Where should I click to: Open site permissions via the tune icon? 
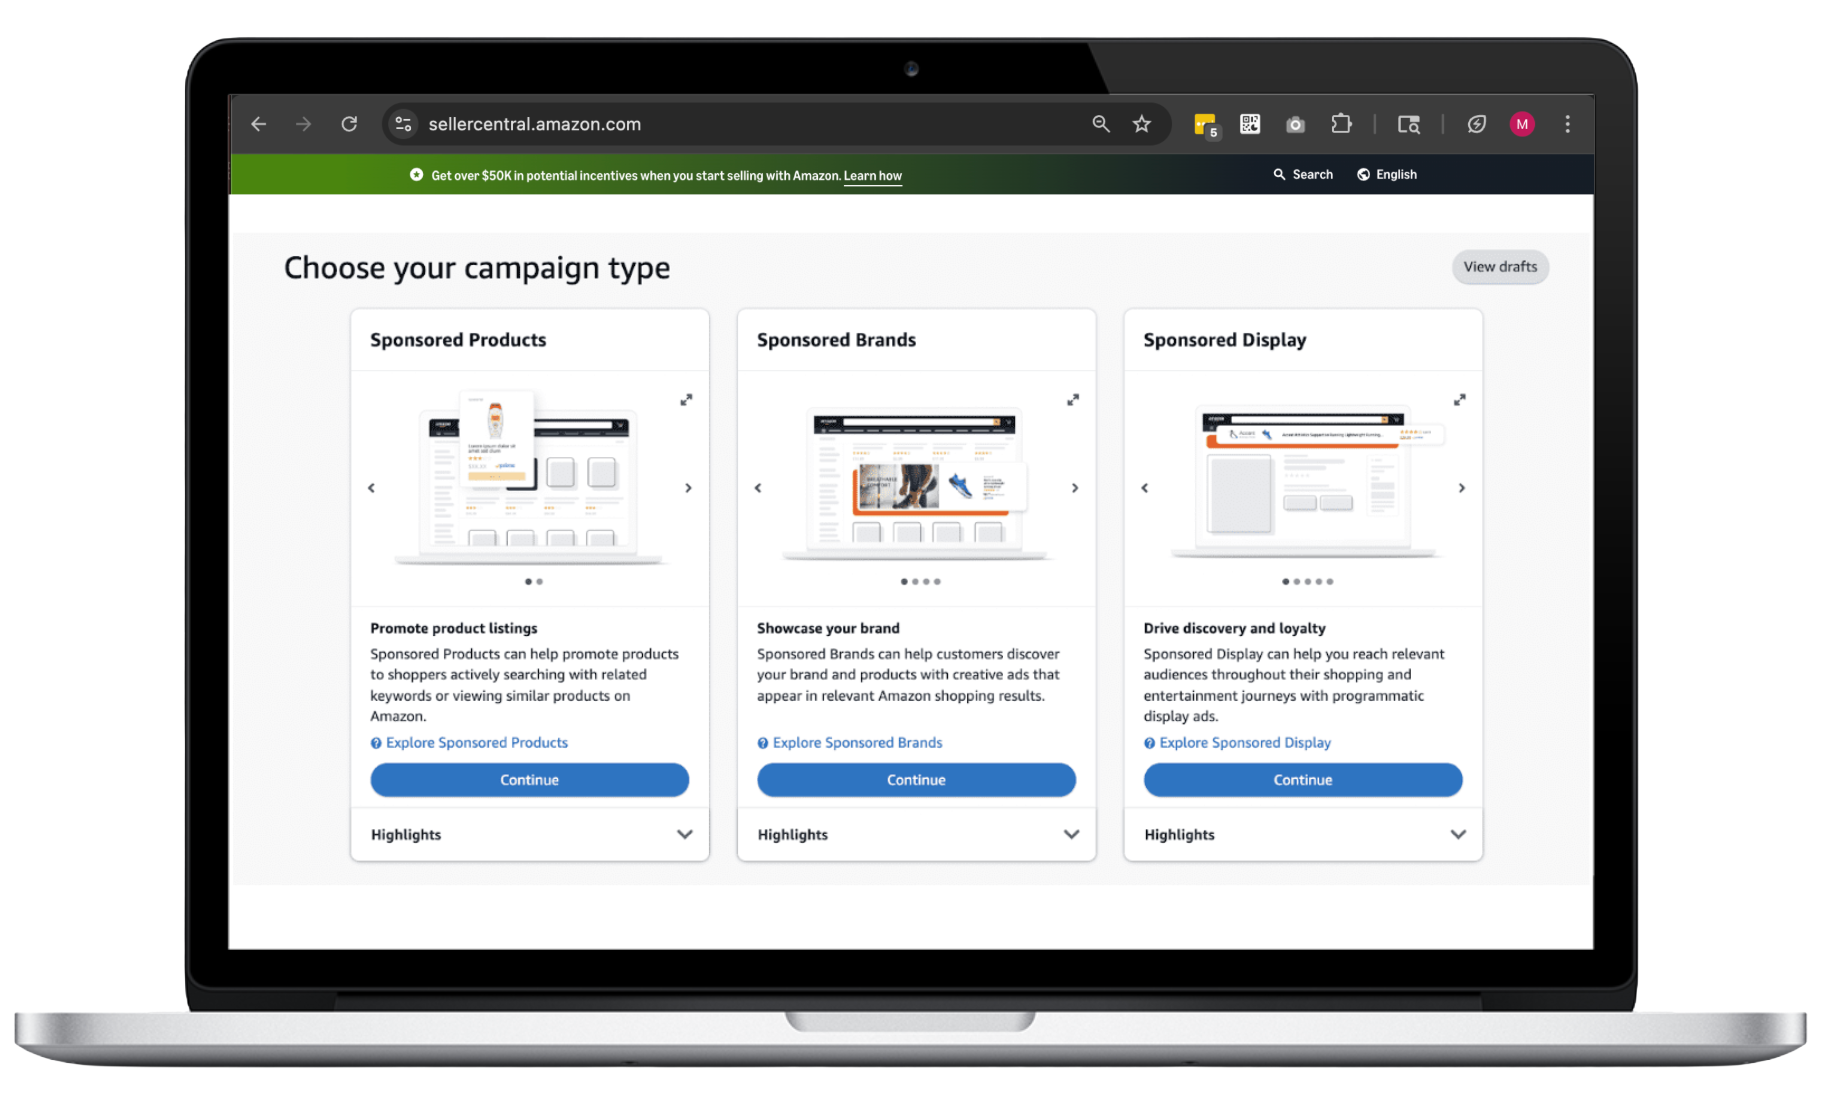click(x=404, y=123)
